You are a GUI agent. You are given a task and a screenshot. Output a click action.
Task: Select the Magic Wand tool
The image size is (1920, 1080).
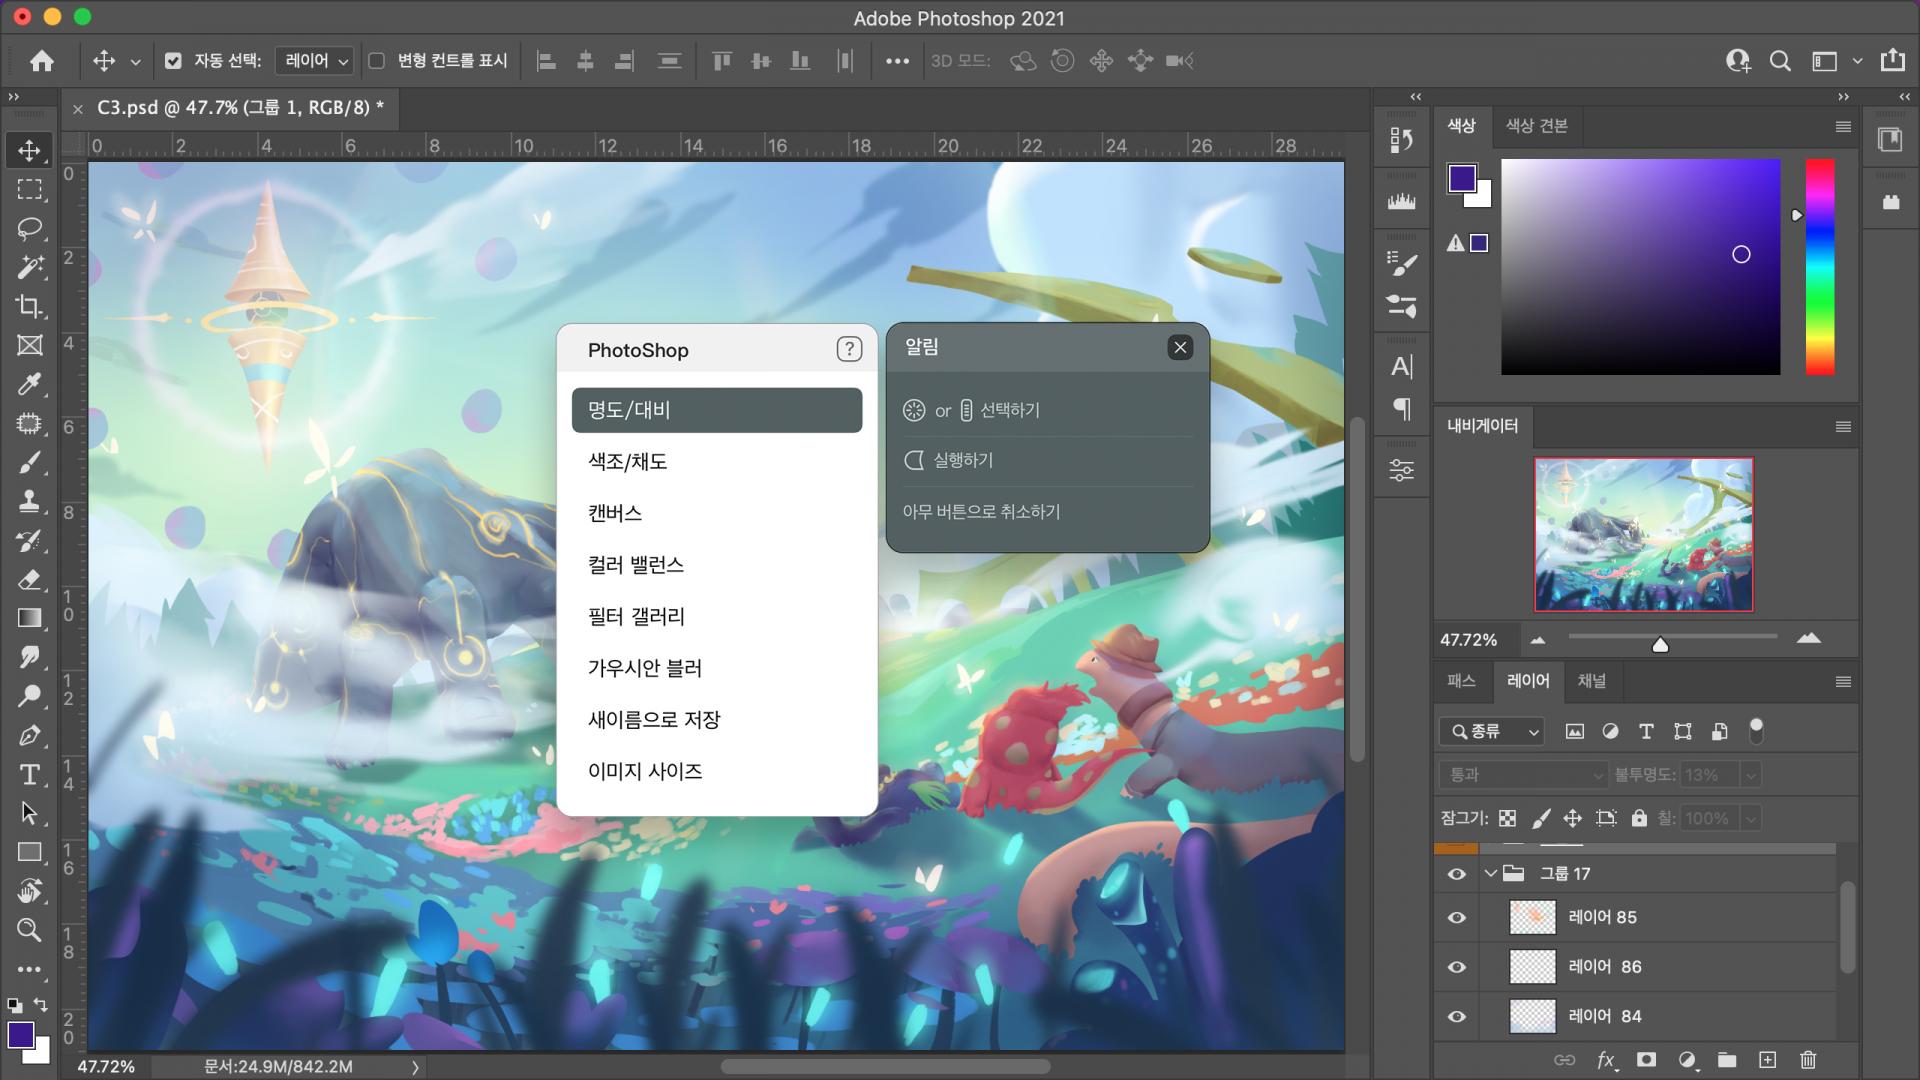[x=29, y=267]
